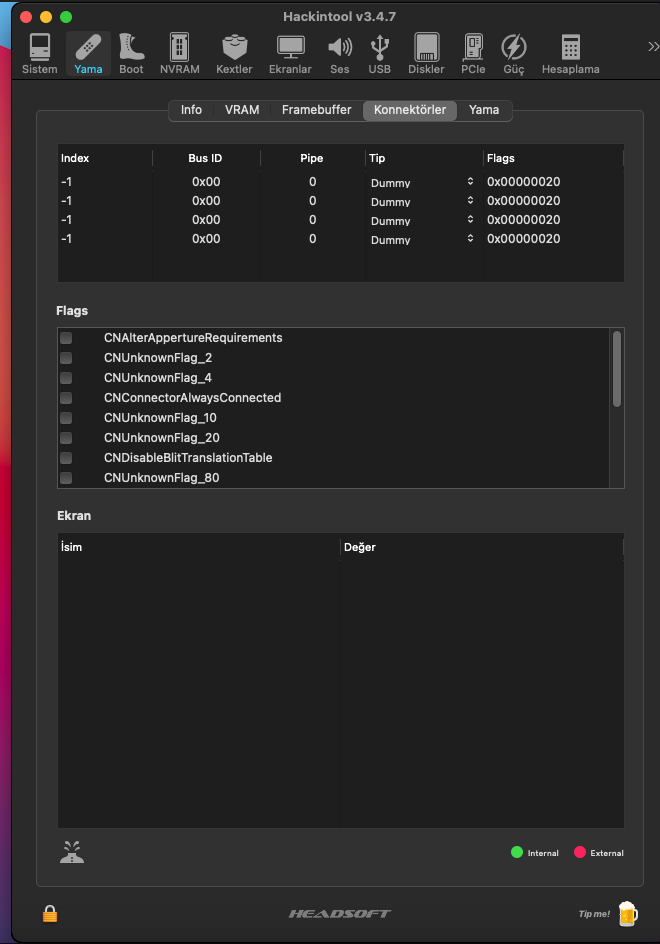Open the Sistem toolbar section
This screenshot has width=660, height=944.
coord(39,53)
